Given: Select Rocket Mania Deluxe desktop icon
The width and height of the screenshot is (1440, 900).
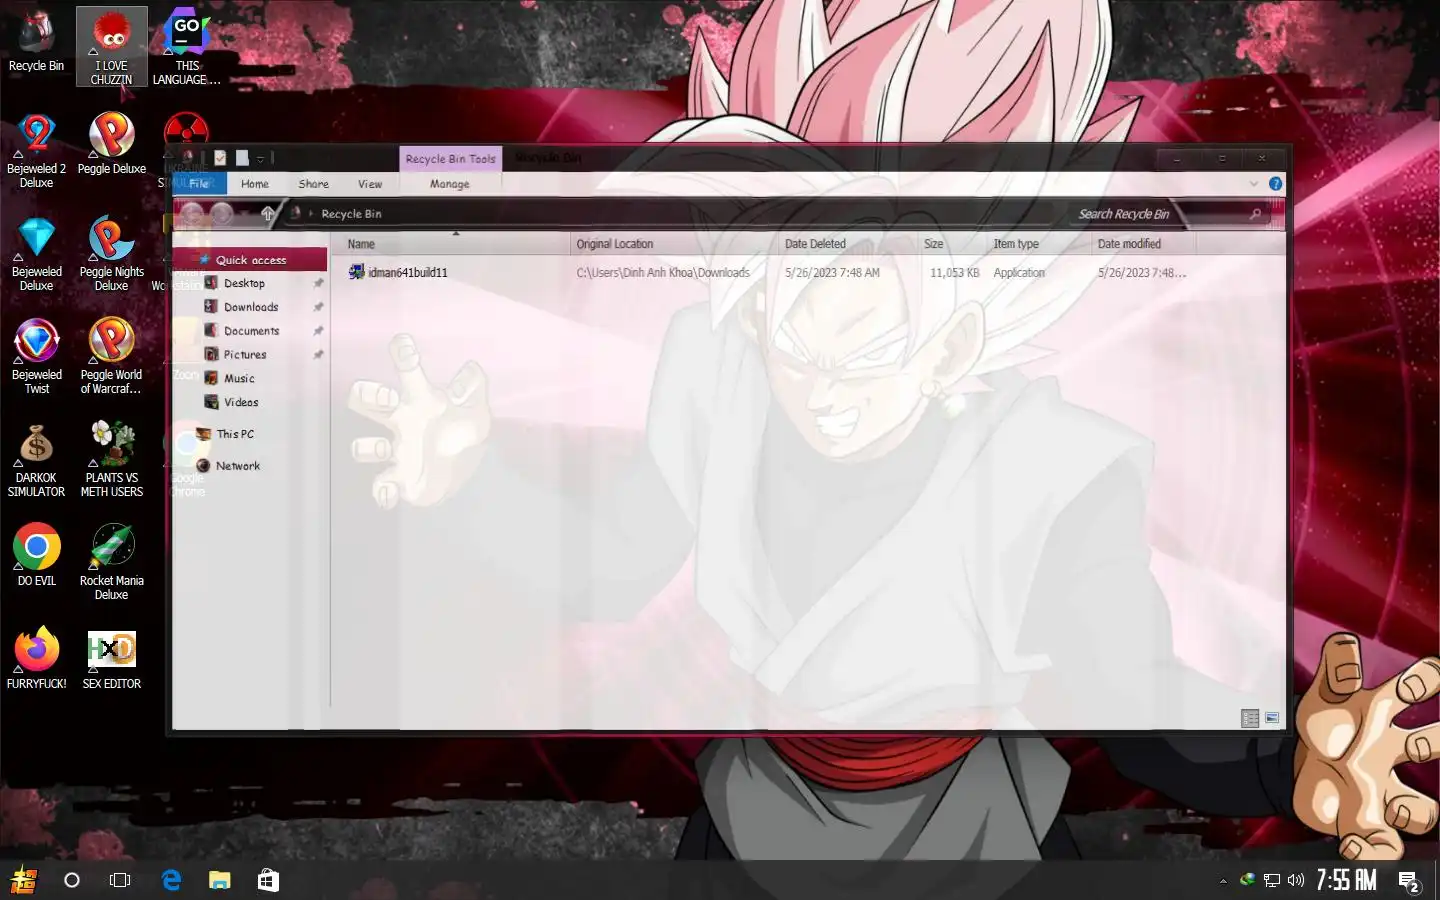Looking at the screenshot, I should 112,562.
